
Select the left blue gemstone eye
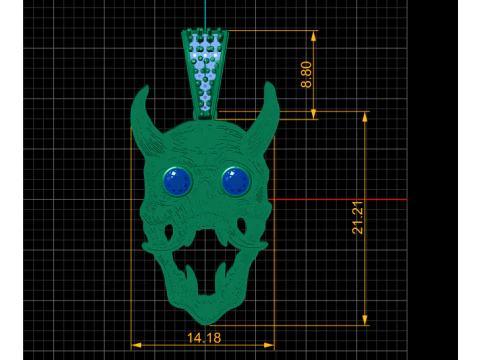[x=178, y=182]
